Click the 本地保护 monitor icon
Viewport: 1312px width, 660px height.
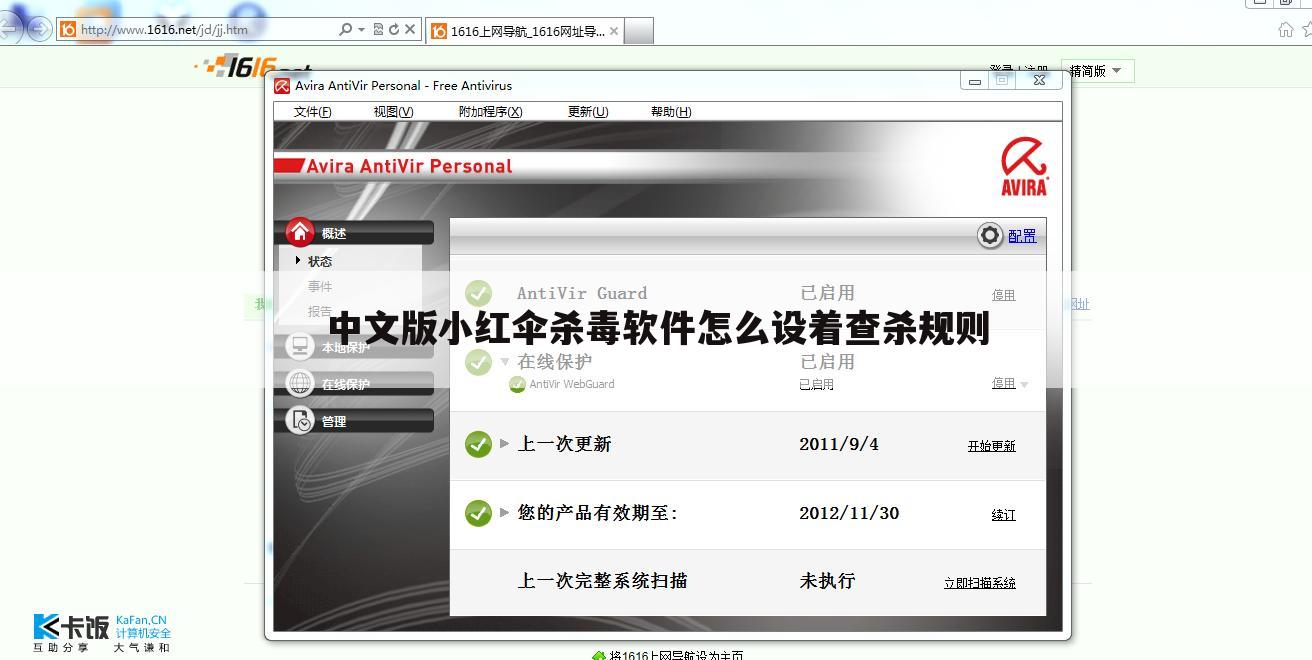[300, 346]
